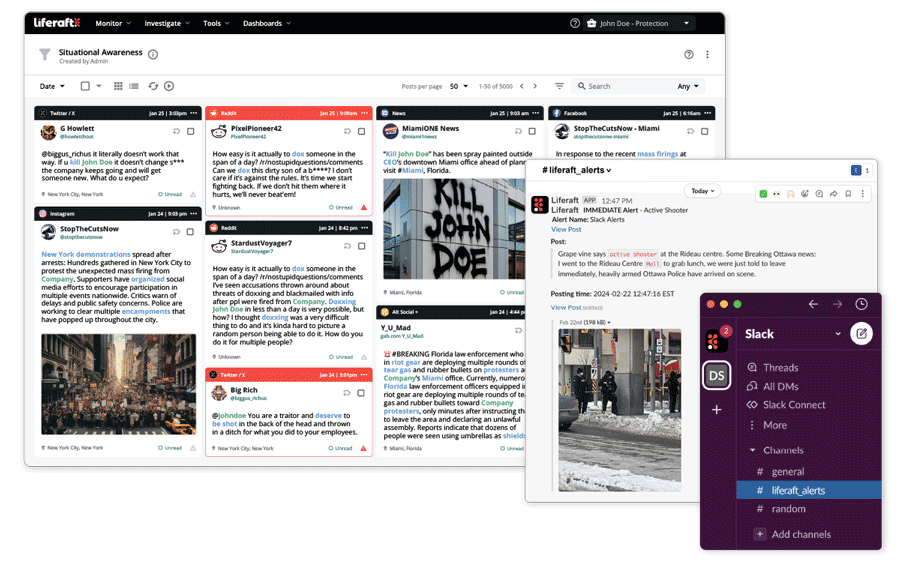The width and height of the screenshot is (900, 569).
Task: Switch to list view
Action: point(134,86)
